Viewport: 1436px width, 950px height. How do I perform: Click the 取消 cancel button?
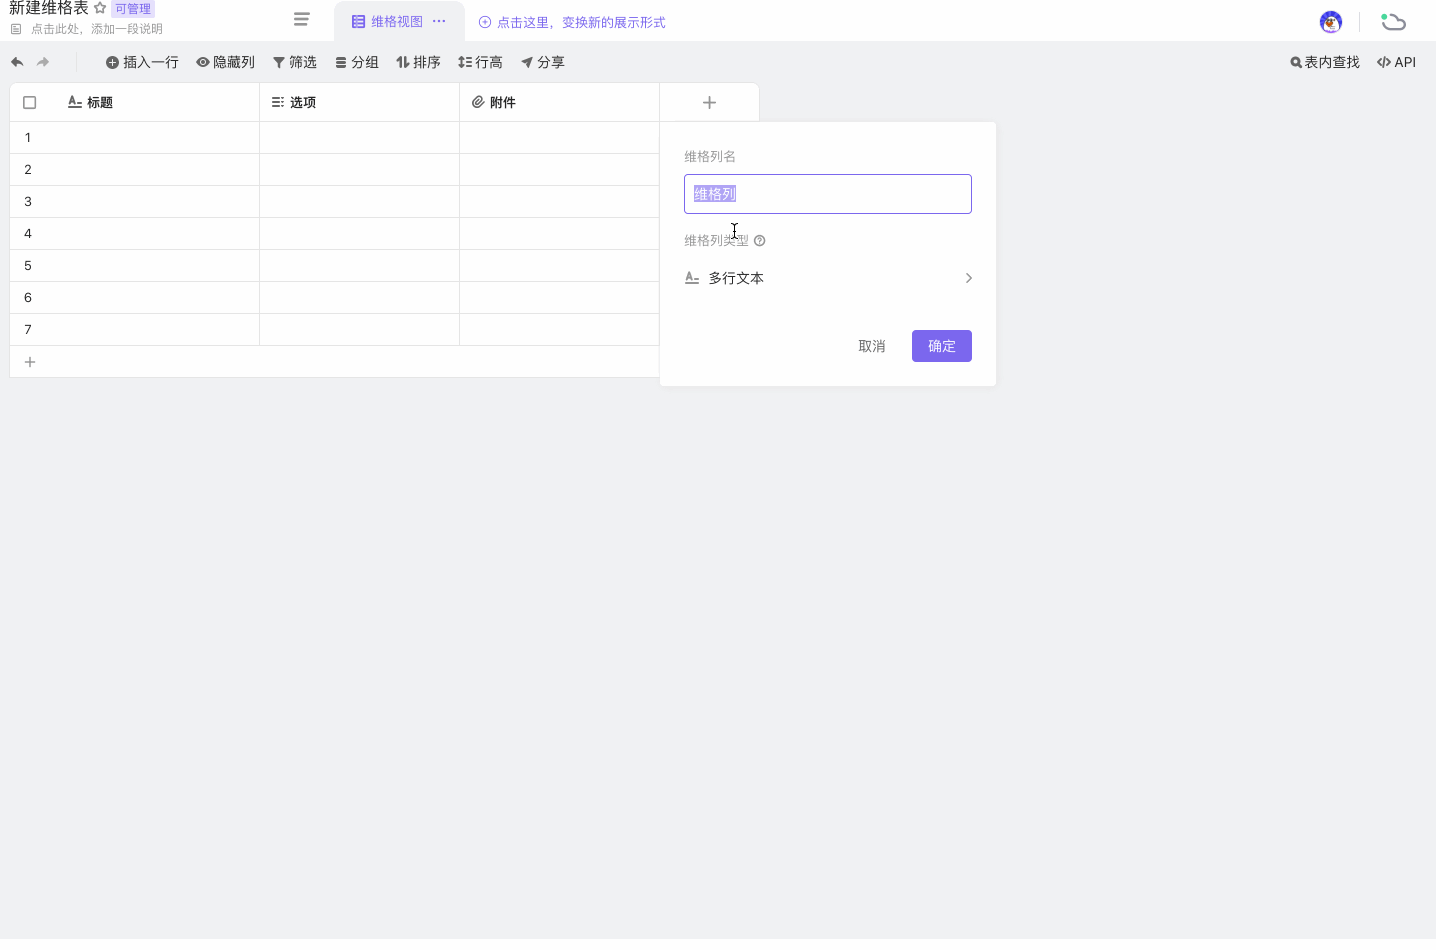pos(871,346)
